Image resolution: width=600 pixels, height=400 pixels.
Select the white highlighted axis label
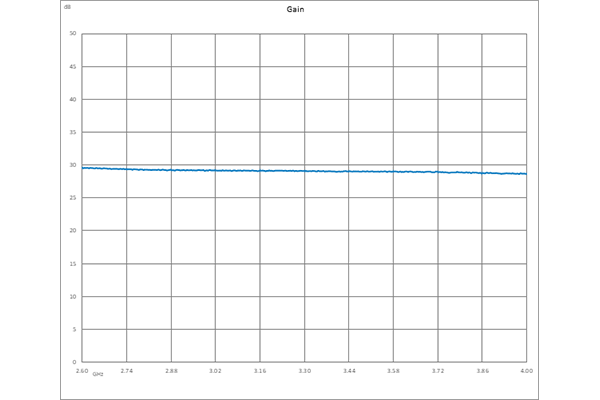[x=101, y=375]
